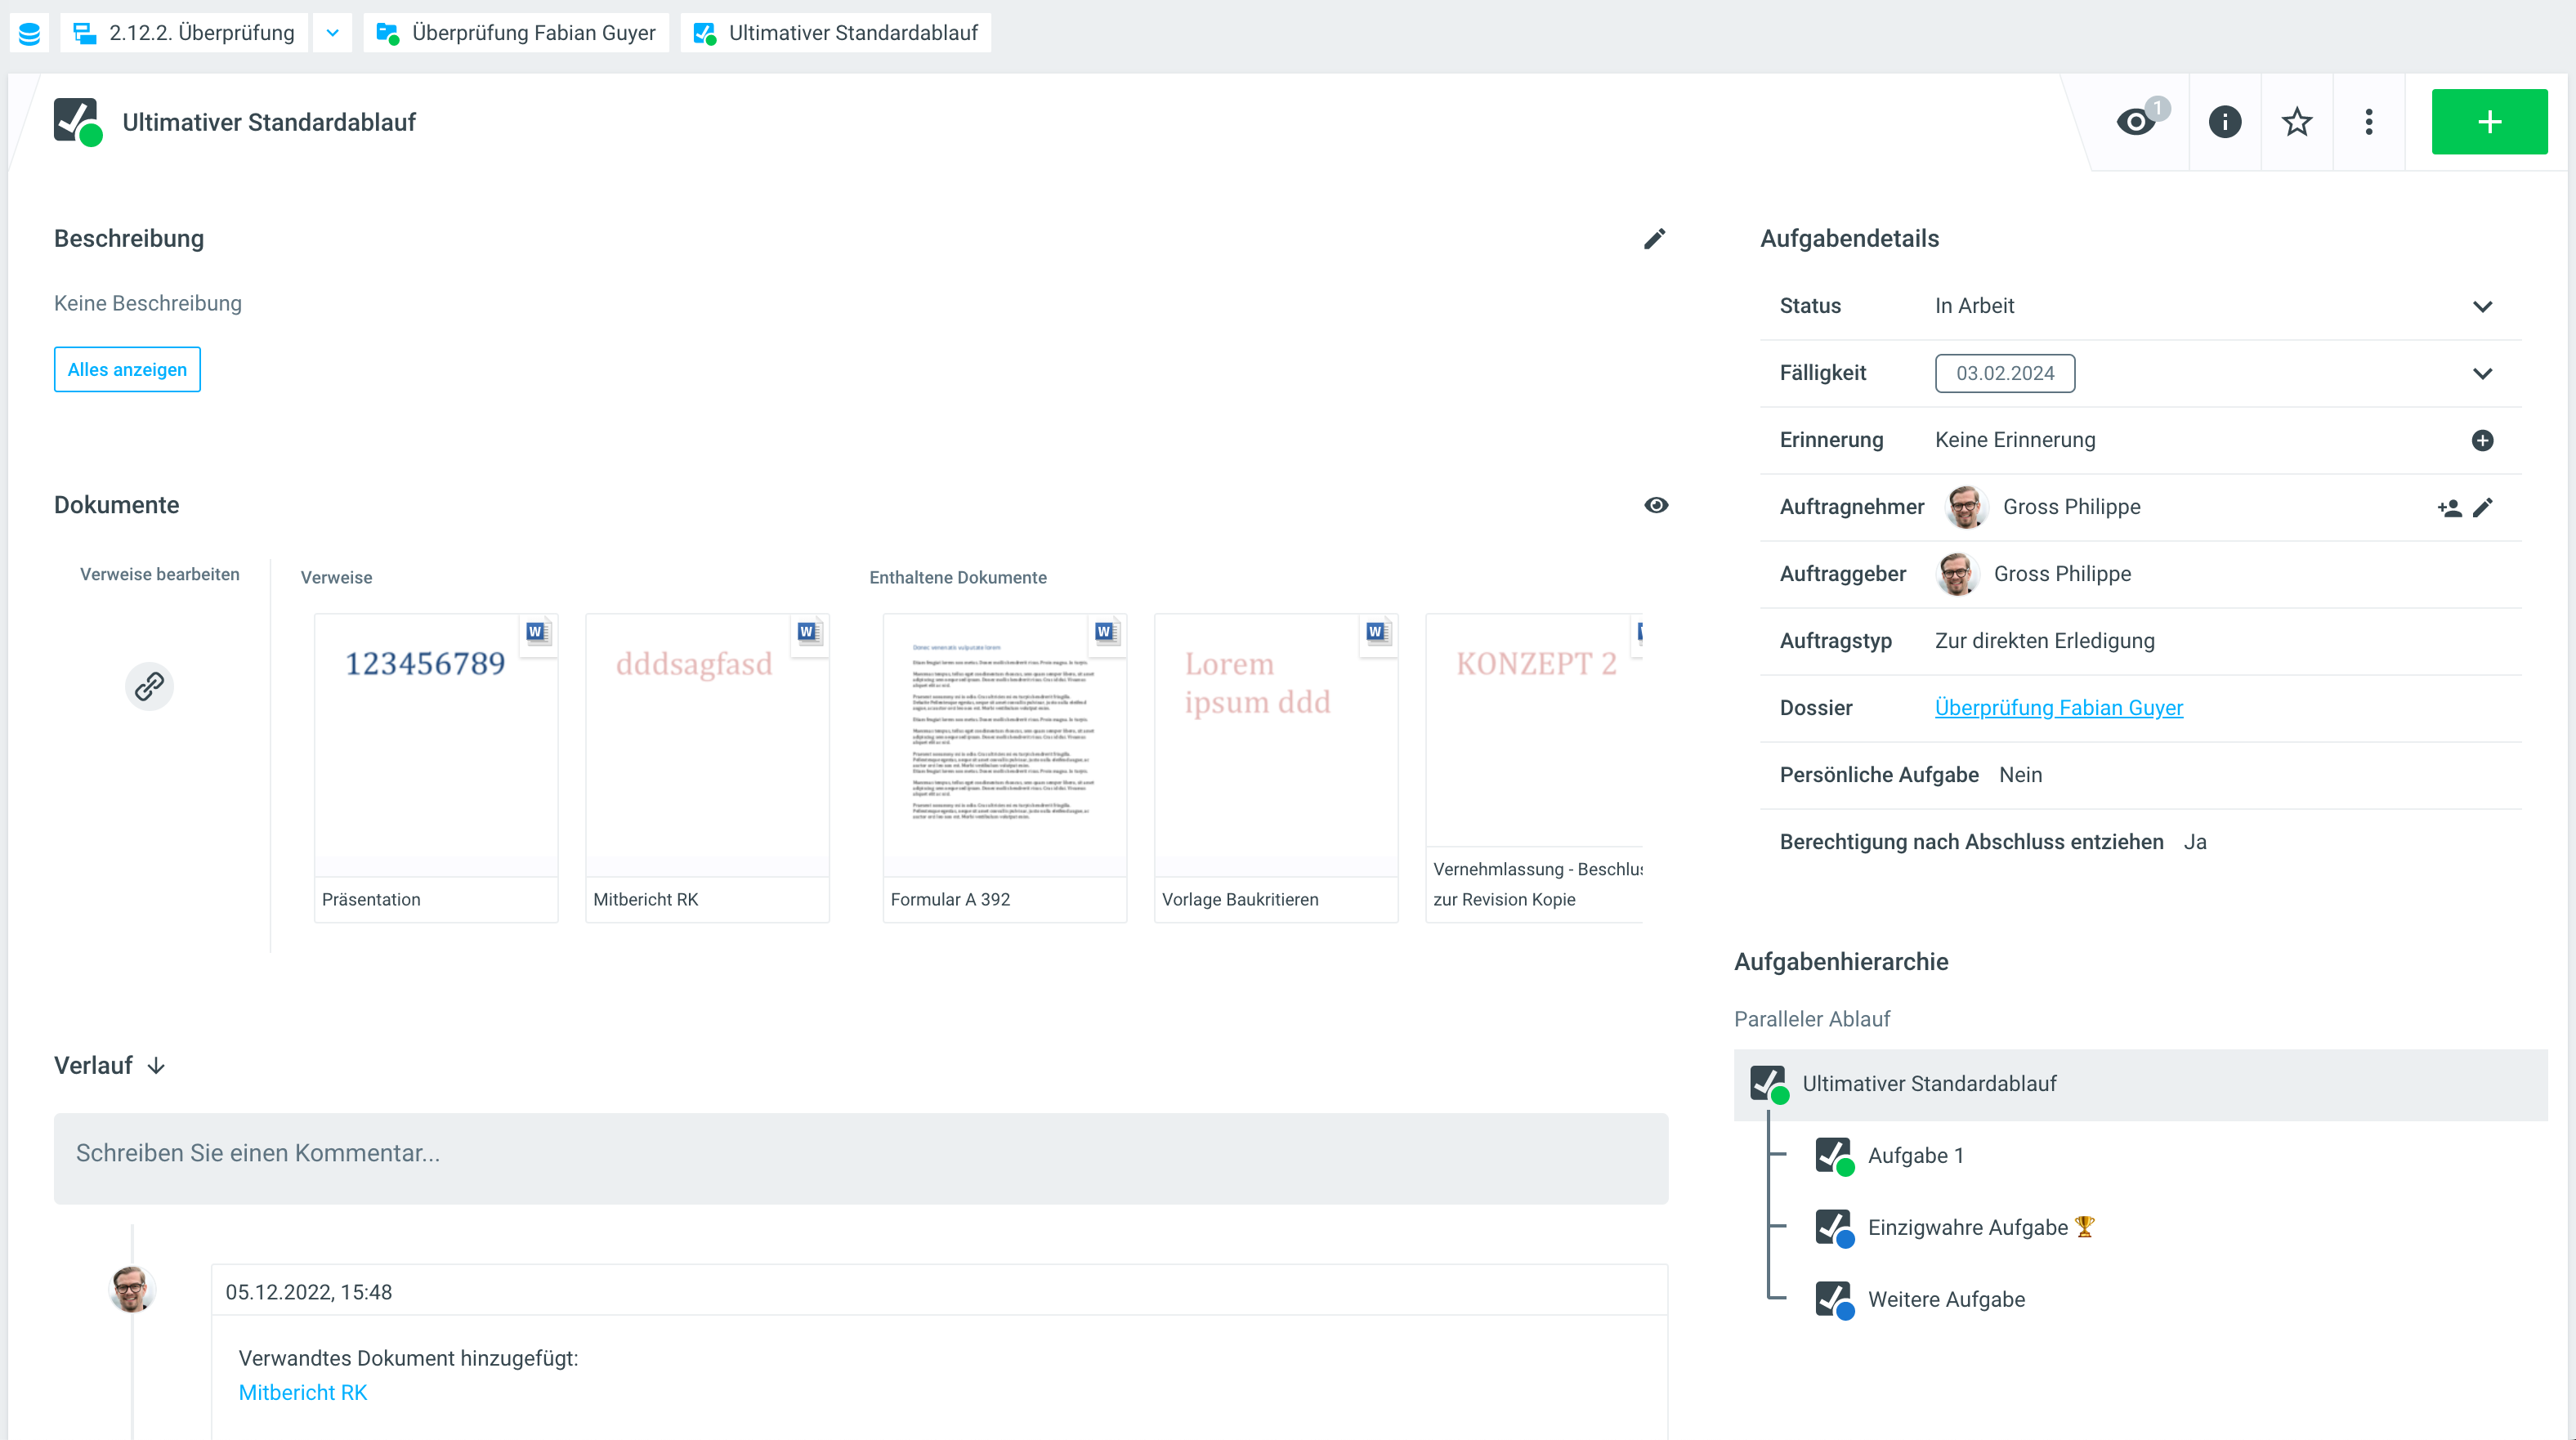Mark the task as favorite with the star

tap(2296, 122)
